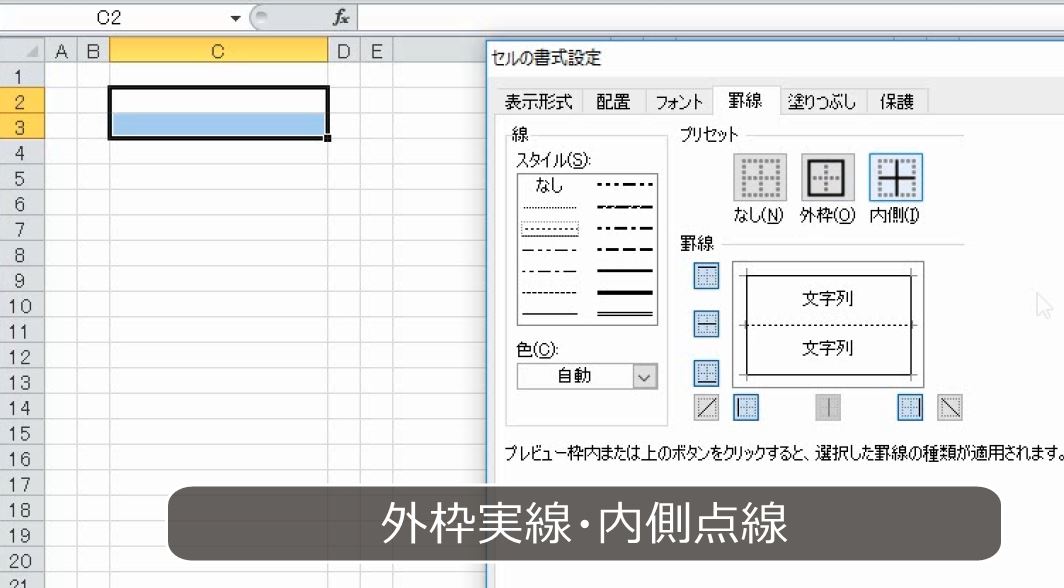Select row 2 header

pyautogui.click(x=20, y=102)
